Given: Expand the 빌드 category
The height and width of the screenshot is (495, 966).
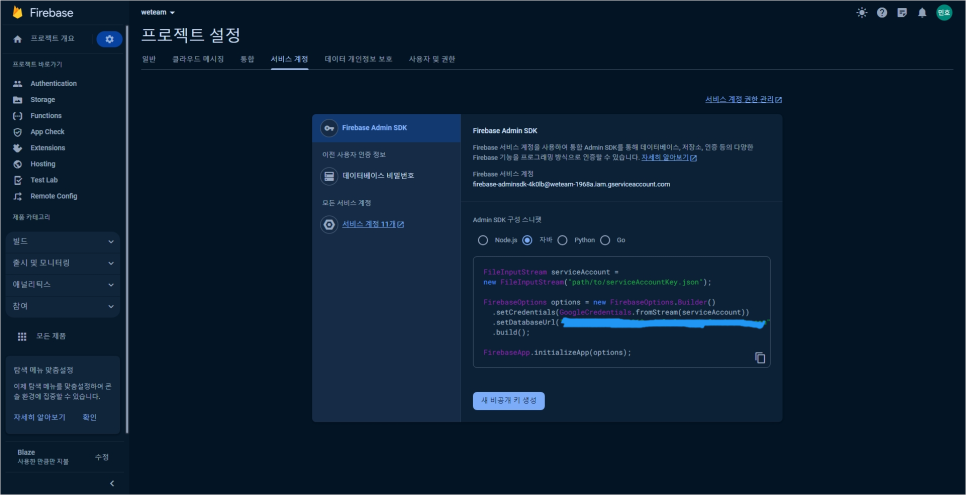Looking at the screenshot, I should pyautogui.click(x=62, y=242).
